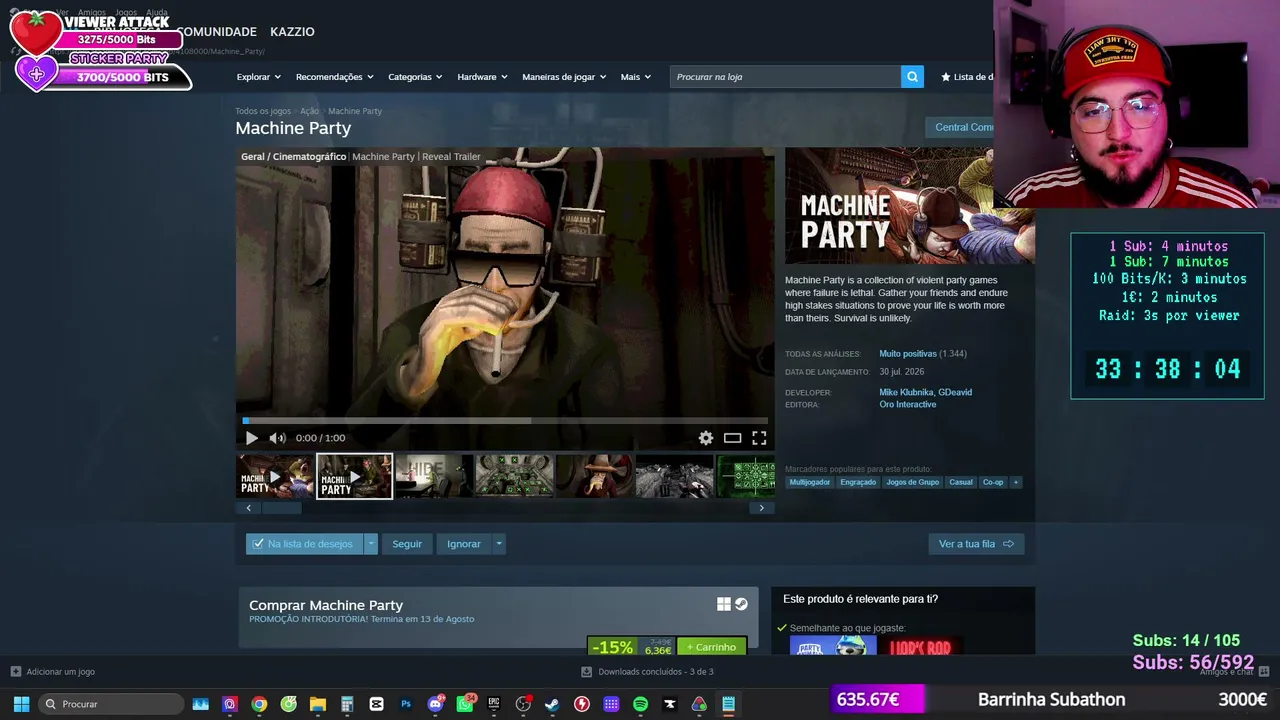Open Epic Games Launcher from the taskbar
Image resolution: width=1280 pixels, height=720 pixels.
coord(494,704)
